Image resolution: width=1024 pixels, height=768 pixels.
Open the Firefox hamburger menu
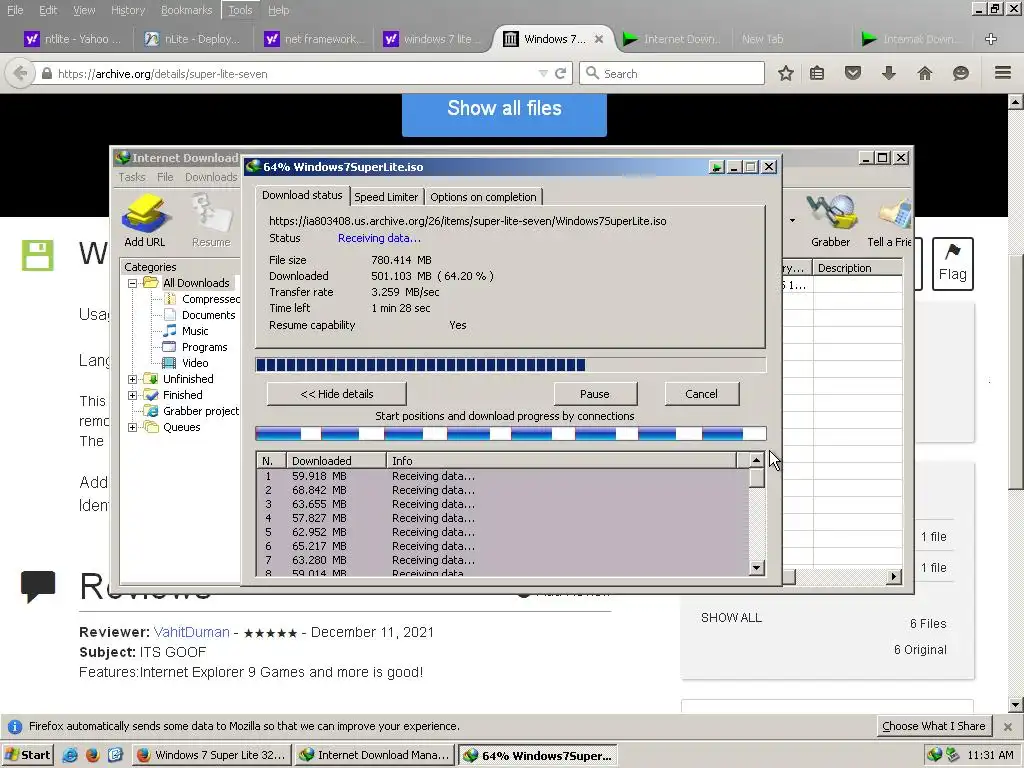point(1003,72)
